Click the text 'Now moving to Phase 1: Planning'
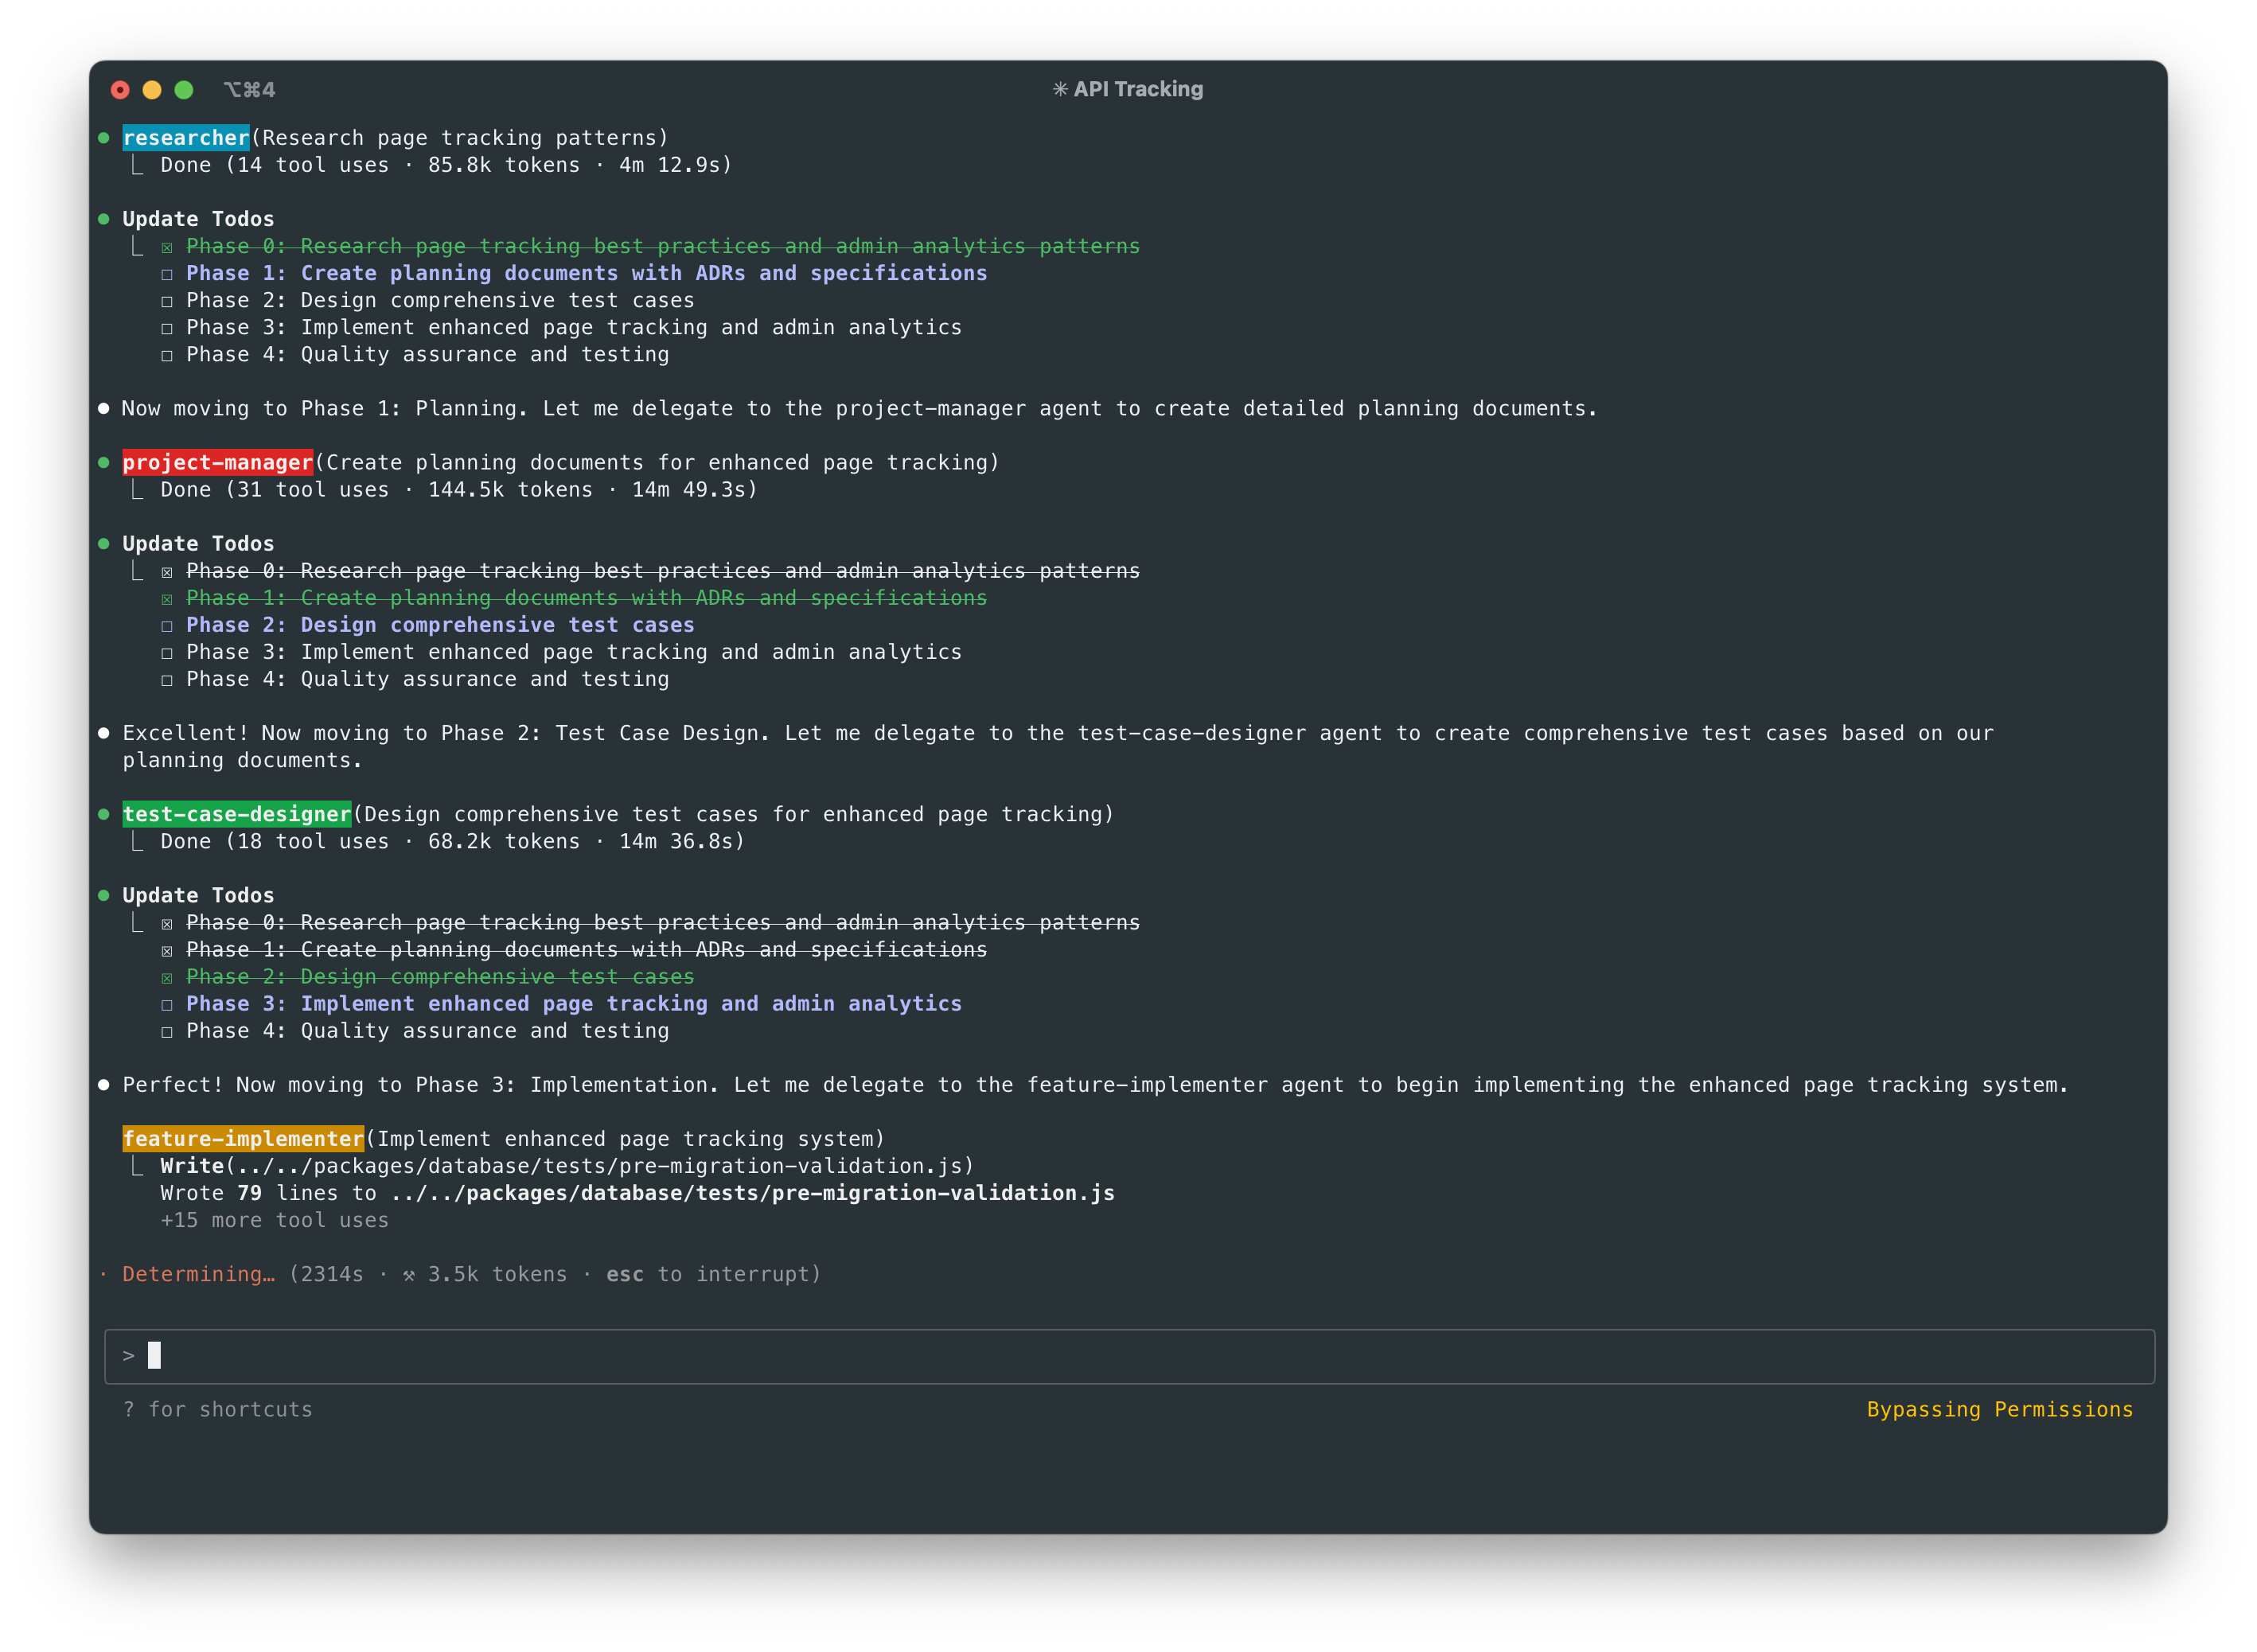This screenshot has width=2257, height=1652. pyautogui.click(x=325, y=408)
